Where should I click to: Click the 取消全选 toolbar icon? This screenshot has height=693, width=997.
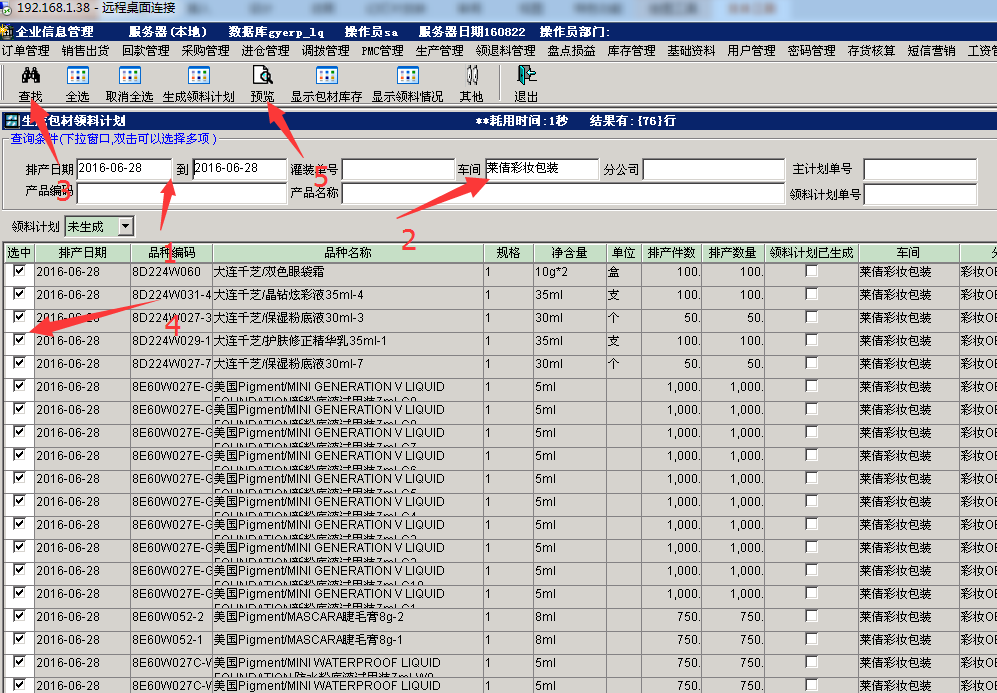point(129,76)
